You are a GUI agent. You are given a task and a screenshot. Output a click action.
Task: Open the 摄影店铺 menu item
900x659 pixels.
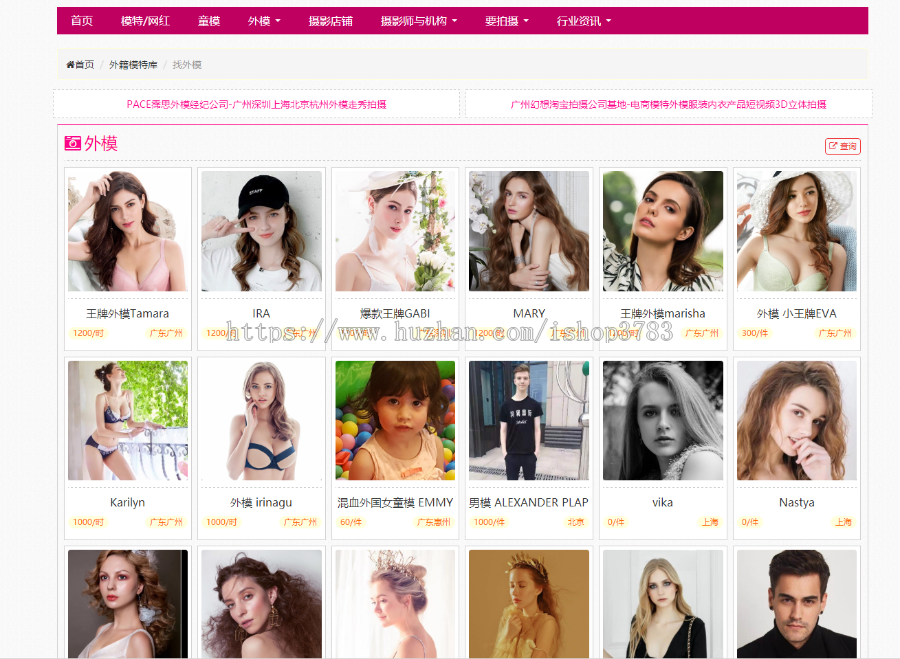pyautogui.click(x=331, y=21)
